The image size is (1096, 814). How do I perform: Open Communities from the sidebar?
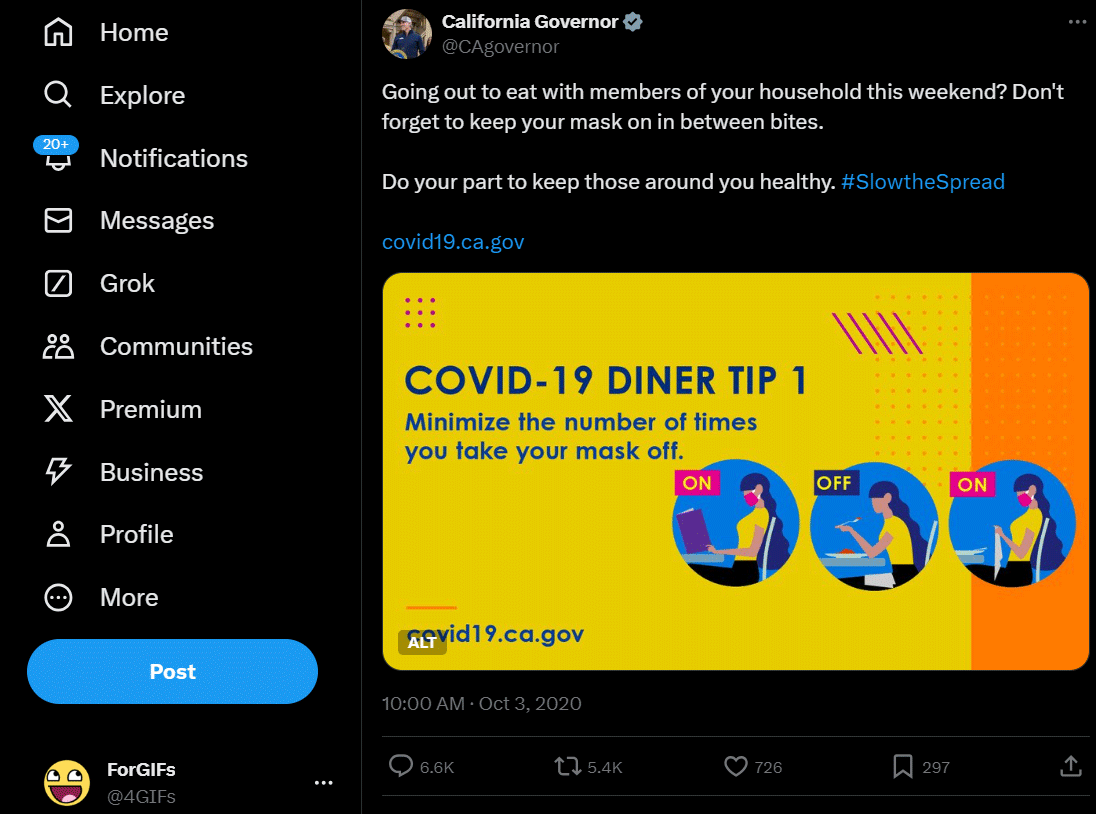click(59, 347)
